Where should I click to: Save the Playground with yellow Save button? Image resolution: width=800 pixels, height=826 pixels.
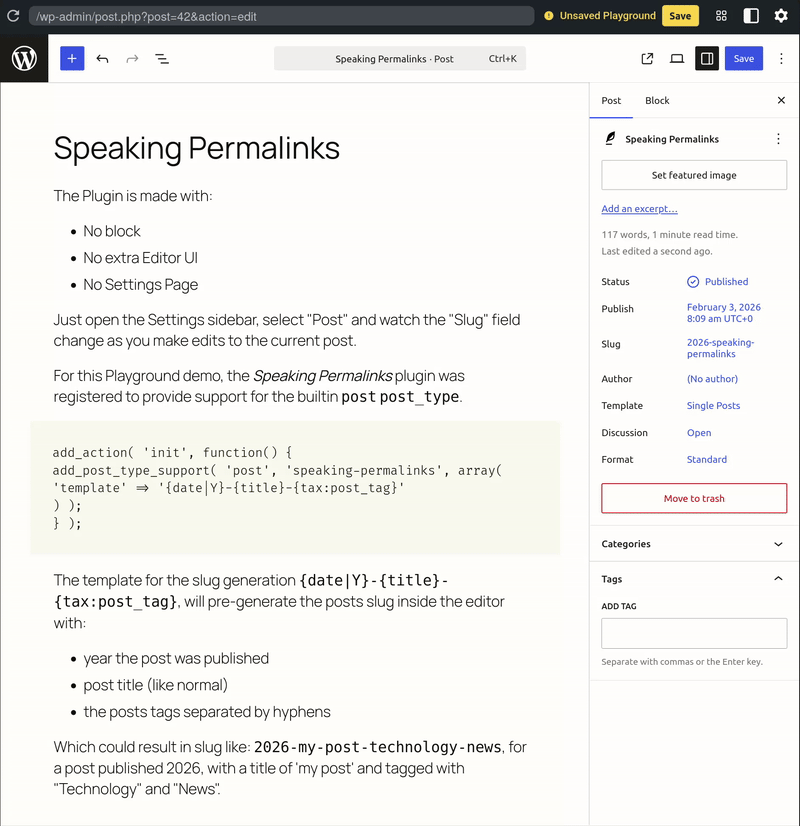(680, 16)
